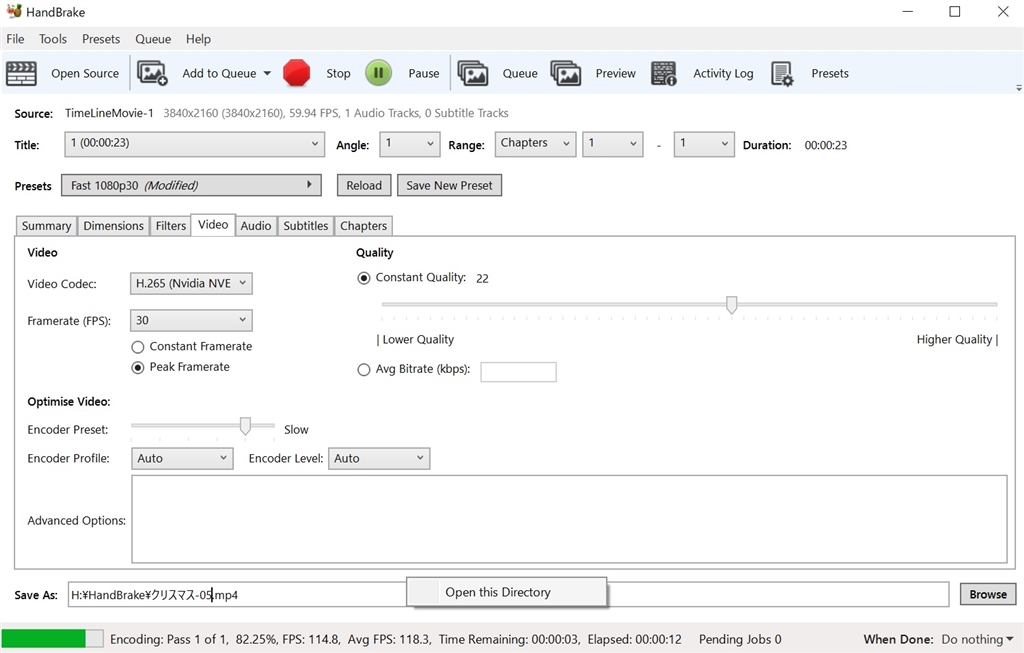Click the Reload preset button
The height and width of the screenshot is (653, 1024).
click(x=364, y=185)
